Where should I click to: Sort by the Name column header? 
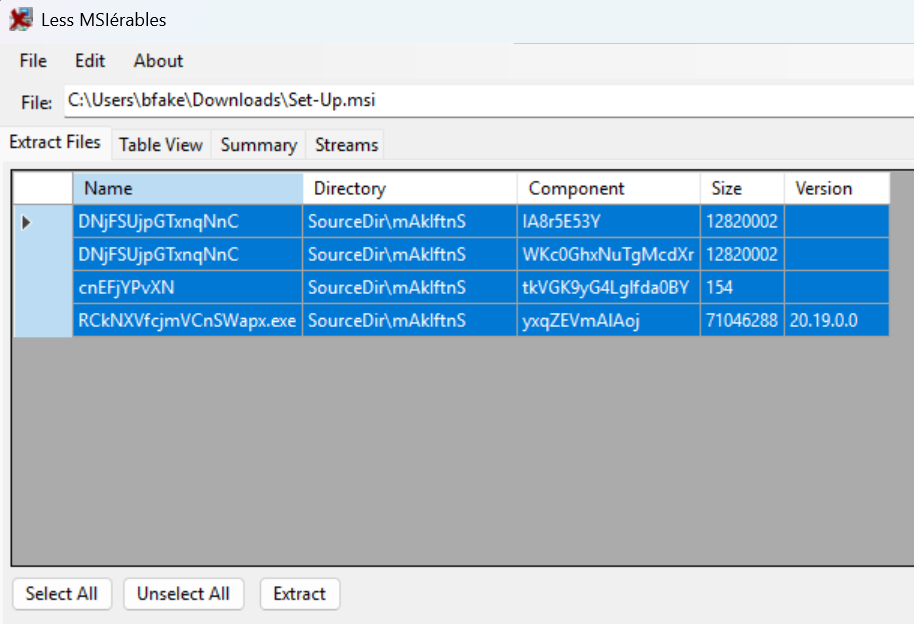[188, 188]
